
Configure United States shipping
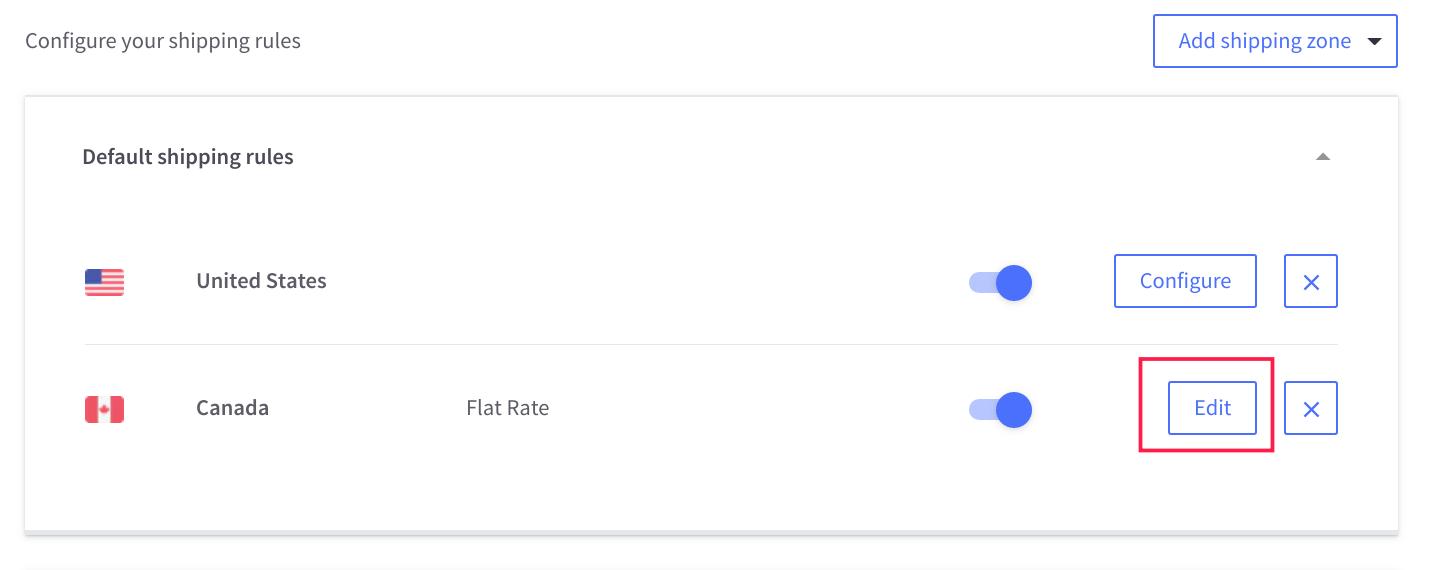pos(1185,281)
